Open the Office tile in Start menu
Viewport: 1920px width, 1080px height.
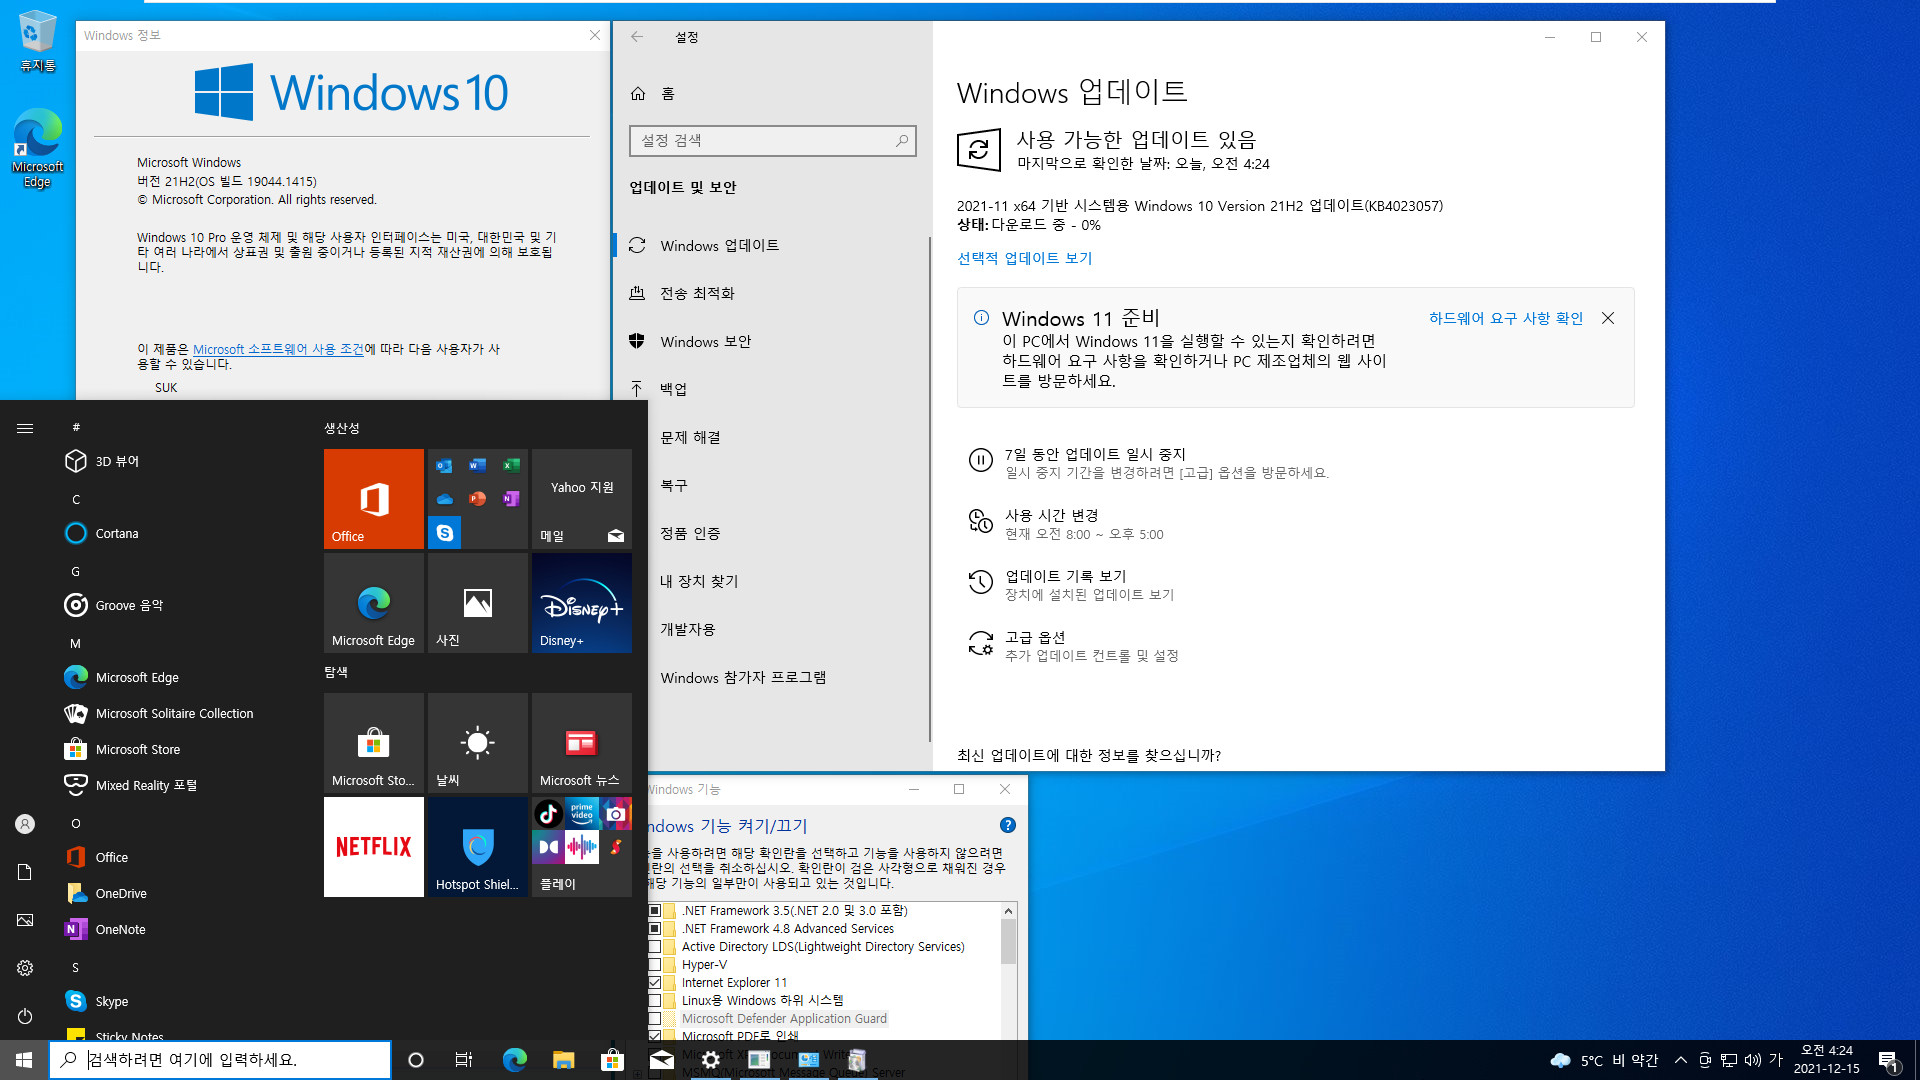[373, 498]
